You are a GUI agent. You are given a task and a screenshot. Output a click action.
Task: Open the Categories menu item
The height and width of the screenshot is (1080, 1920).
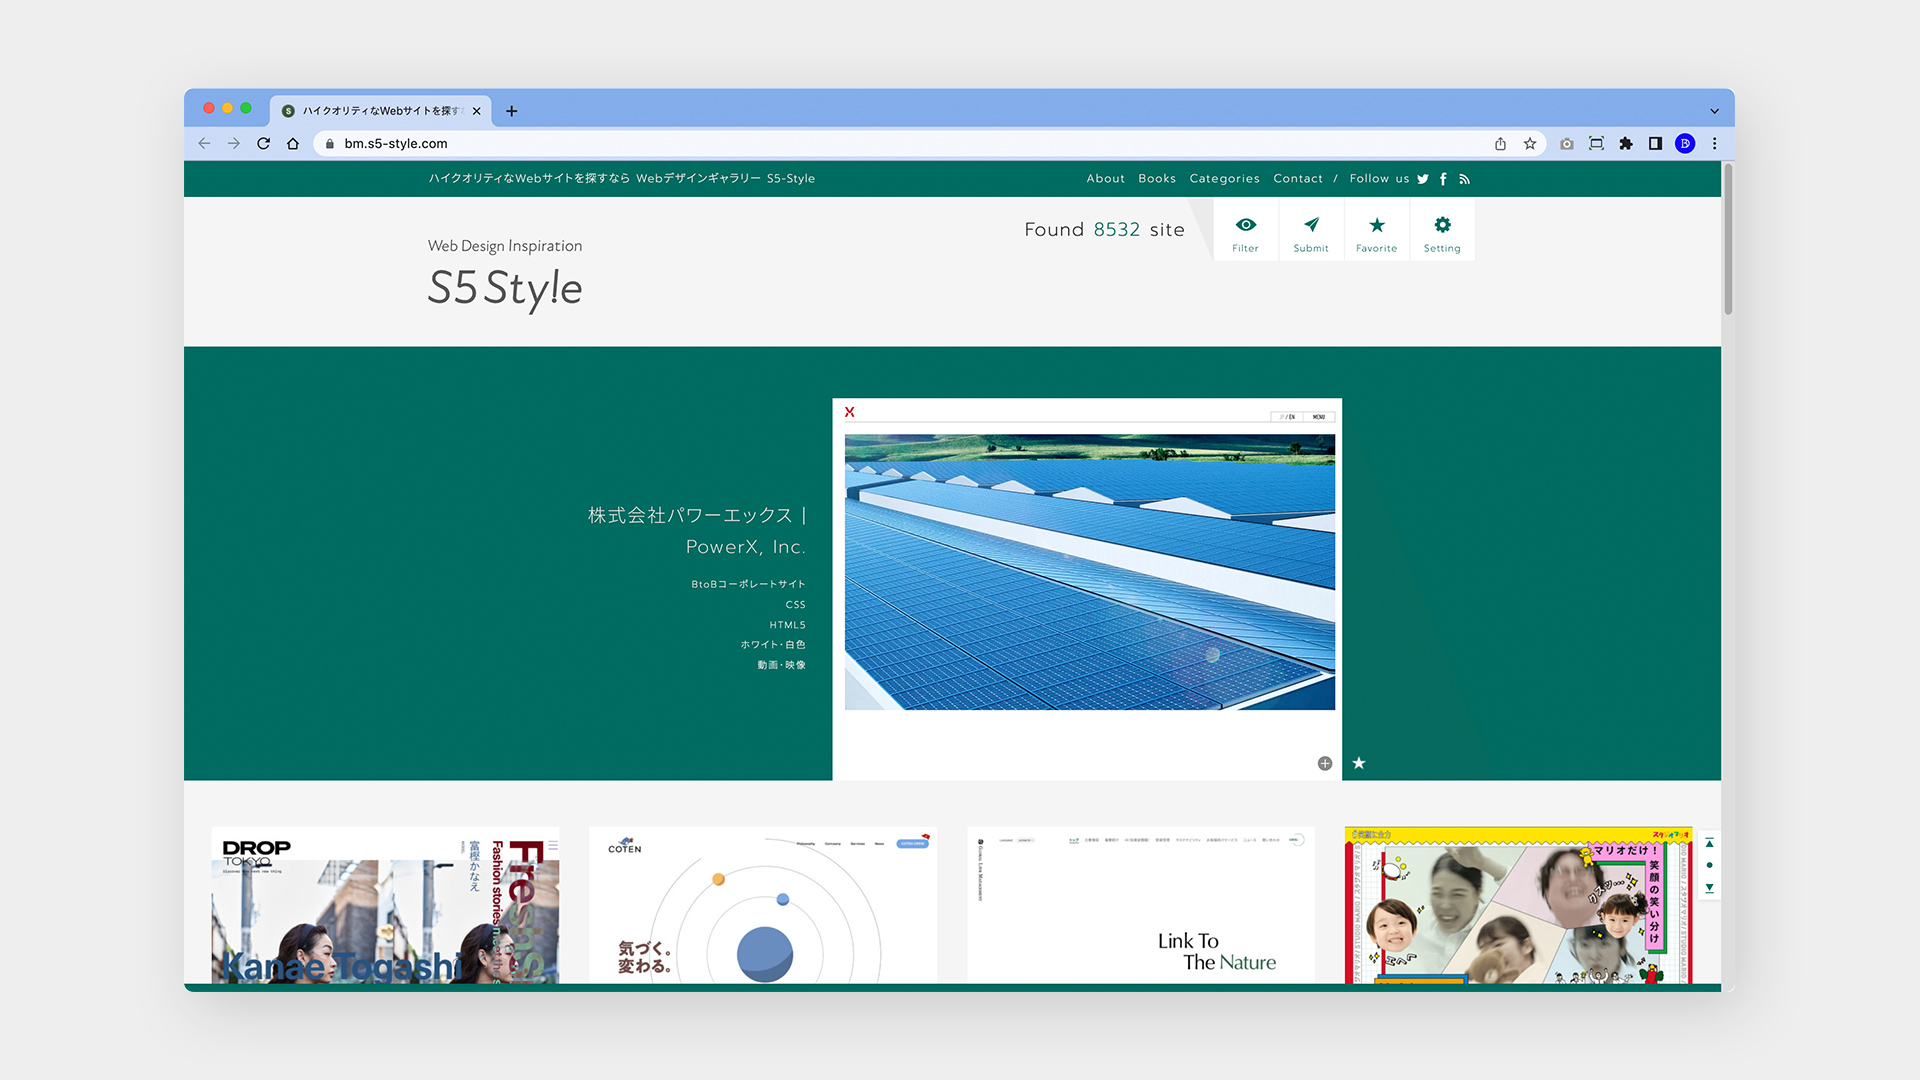[x=1224, y=178]
